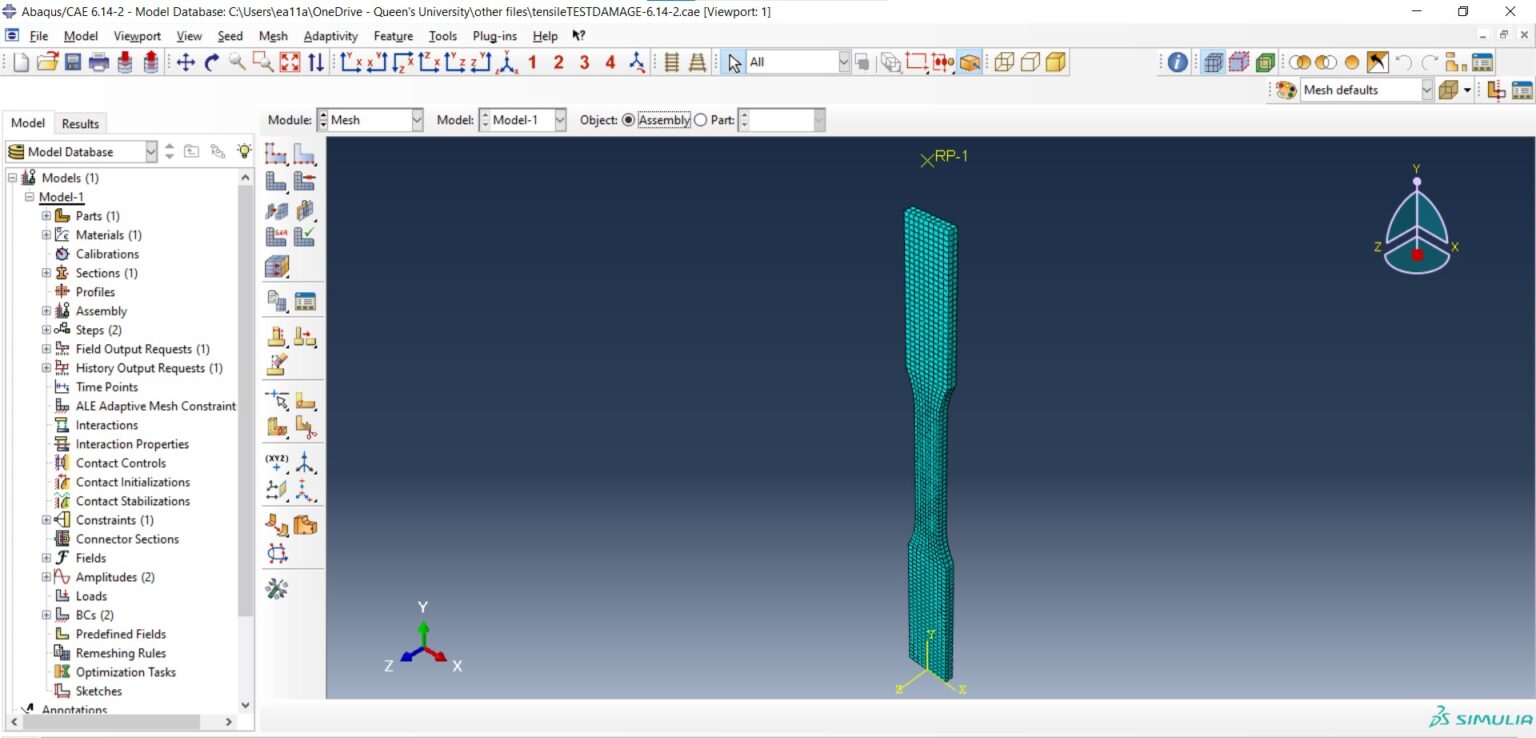
Task: Select the Part radio button
Action: coord(700,120)
